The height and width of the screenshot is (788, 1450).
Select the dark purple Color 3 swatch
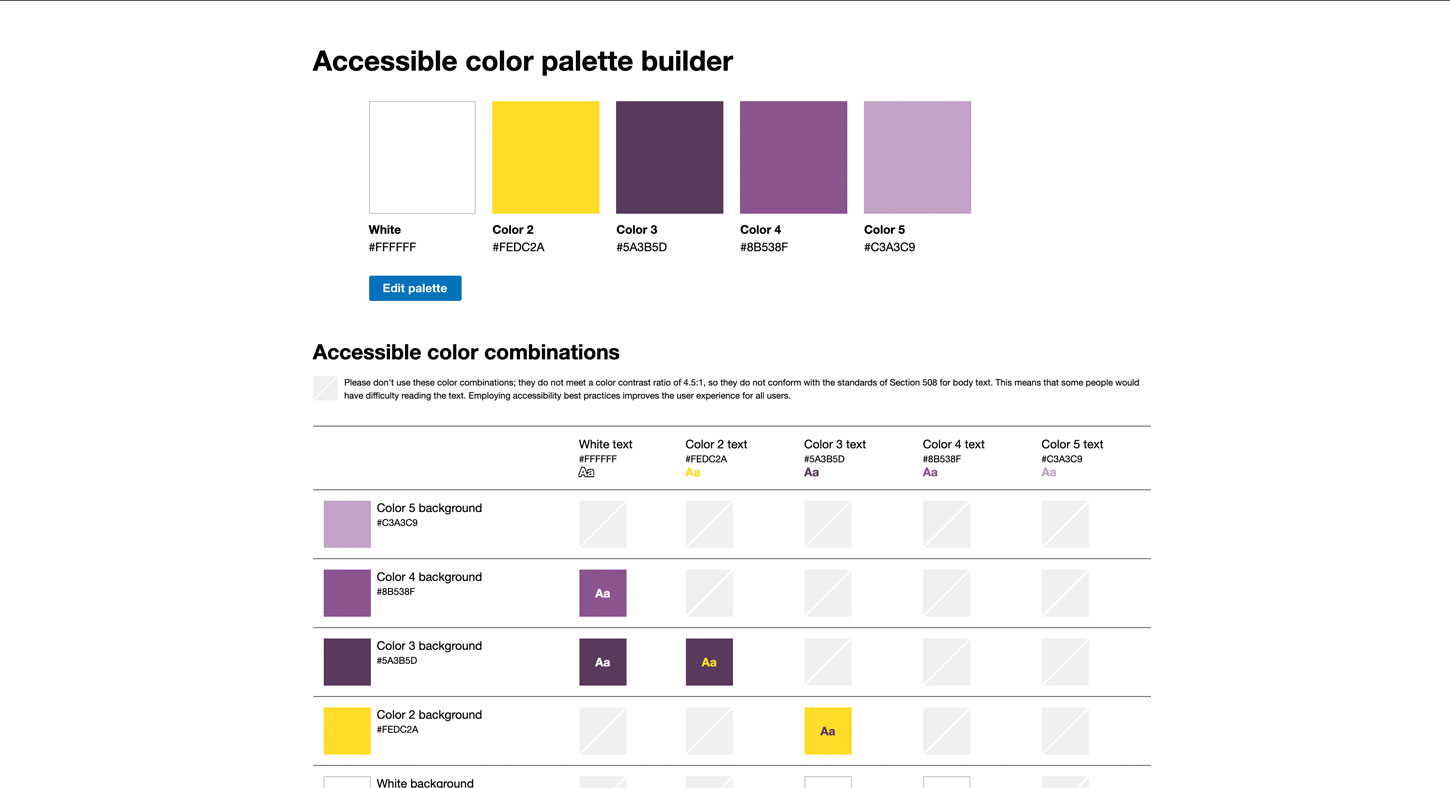point(669,157)
